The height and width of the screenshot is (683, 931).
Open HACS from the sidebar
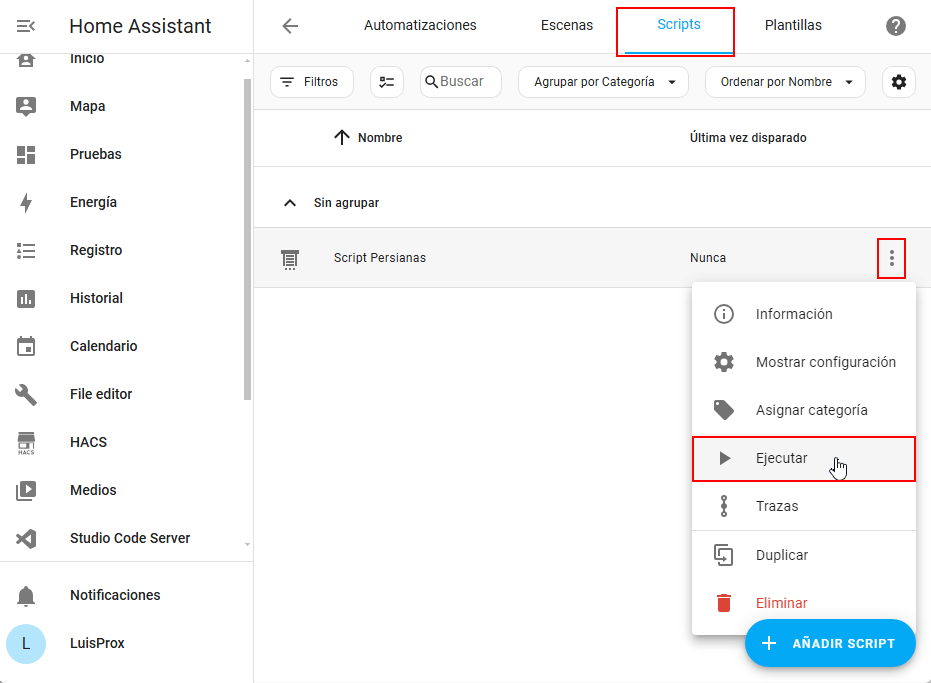point(88,442)
